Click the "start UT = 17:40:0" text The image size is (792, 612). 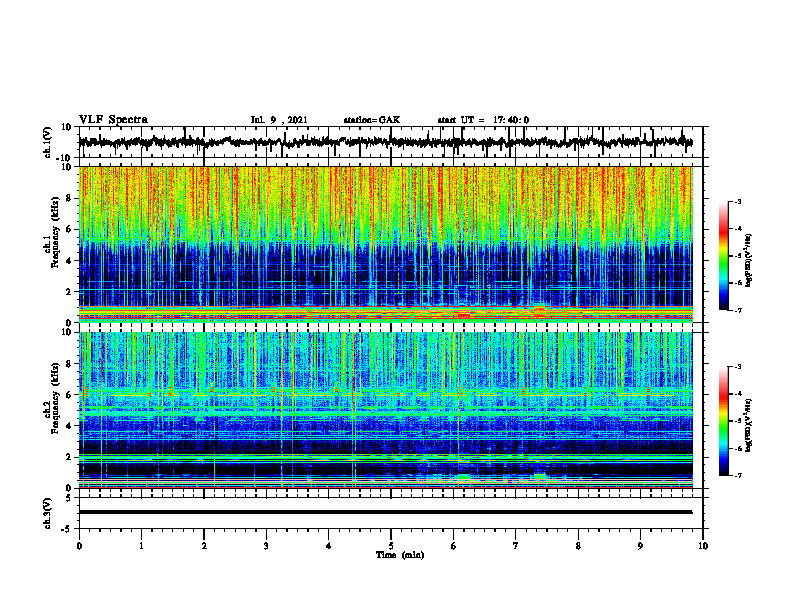click(x=483, y=120)
